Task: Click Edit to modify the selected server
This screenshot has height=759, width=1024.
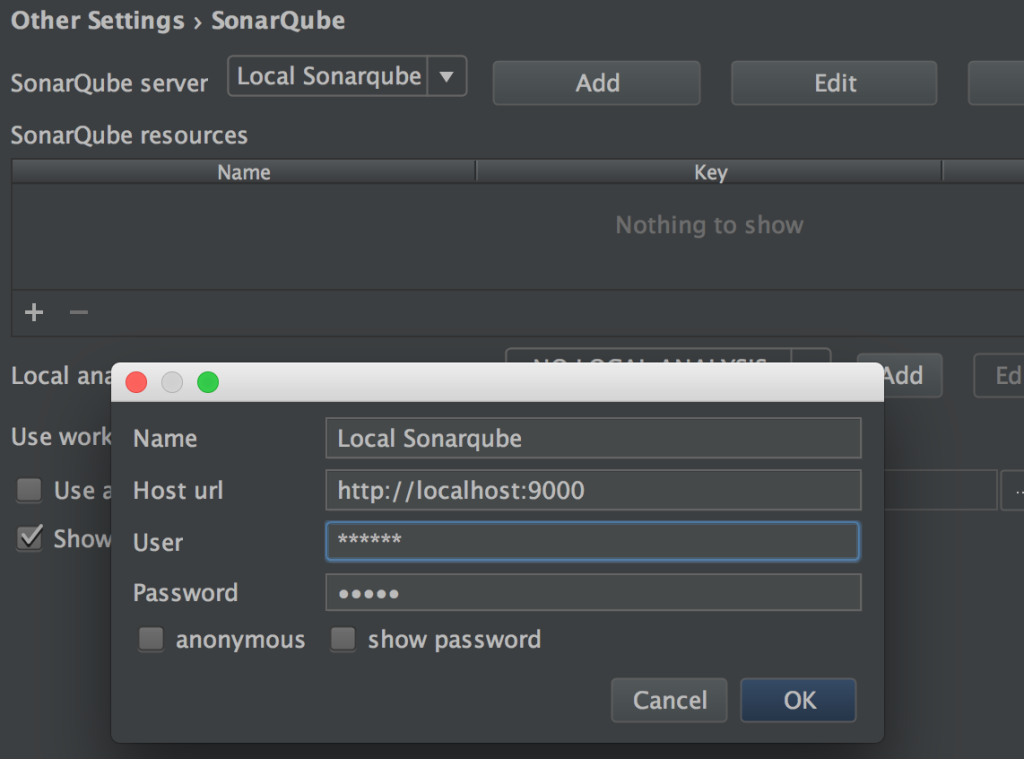Action: (x=833, y=82)
